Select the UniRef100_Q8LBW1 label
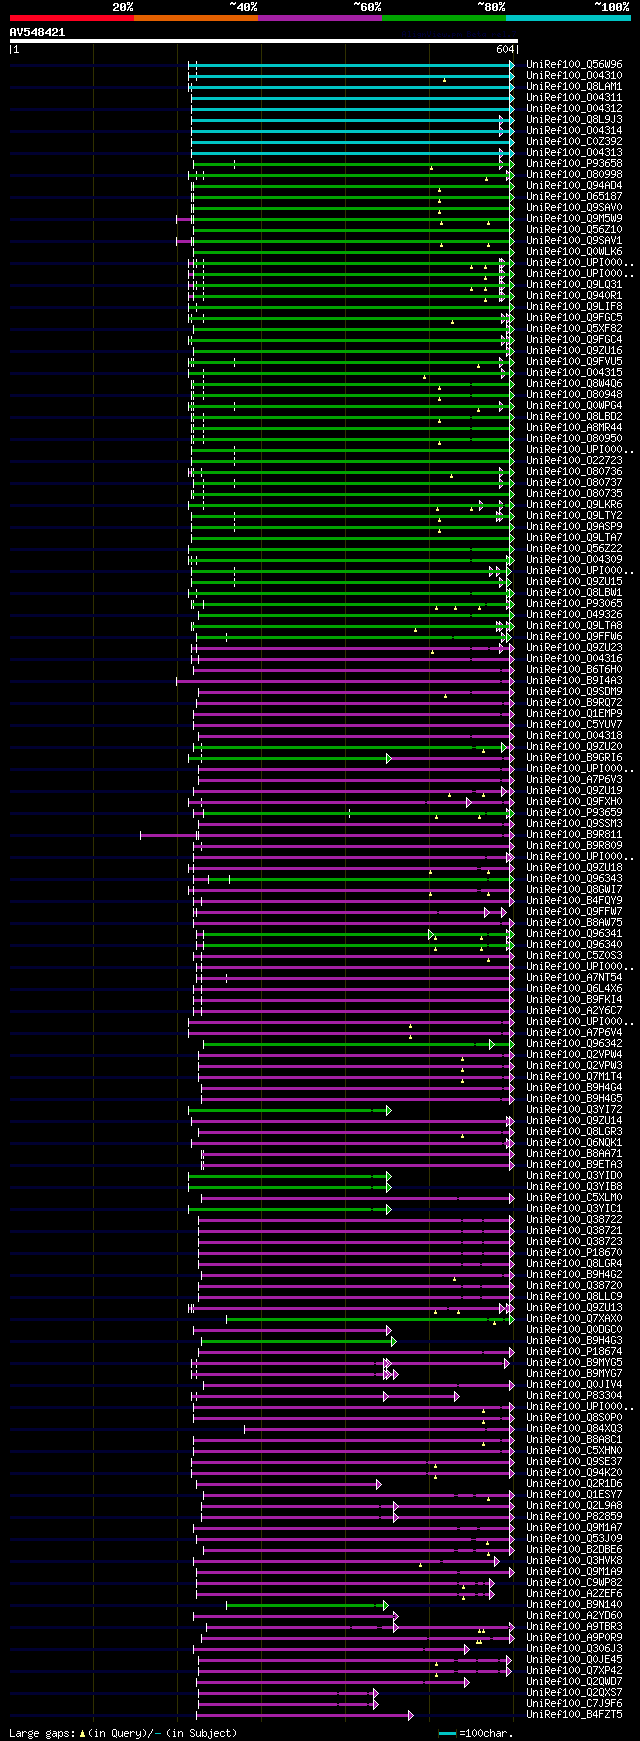640x1741 pixels. coord(574,592)
